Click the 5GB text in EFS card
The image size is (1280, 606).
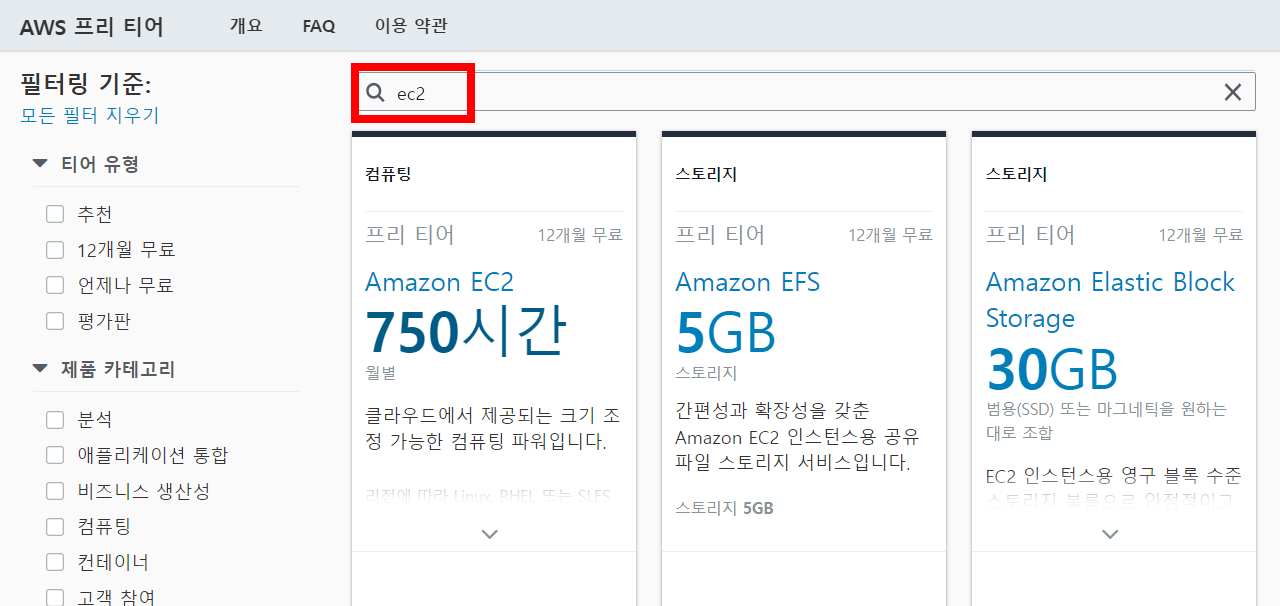click(x=725, y=333)
